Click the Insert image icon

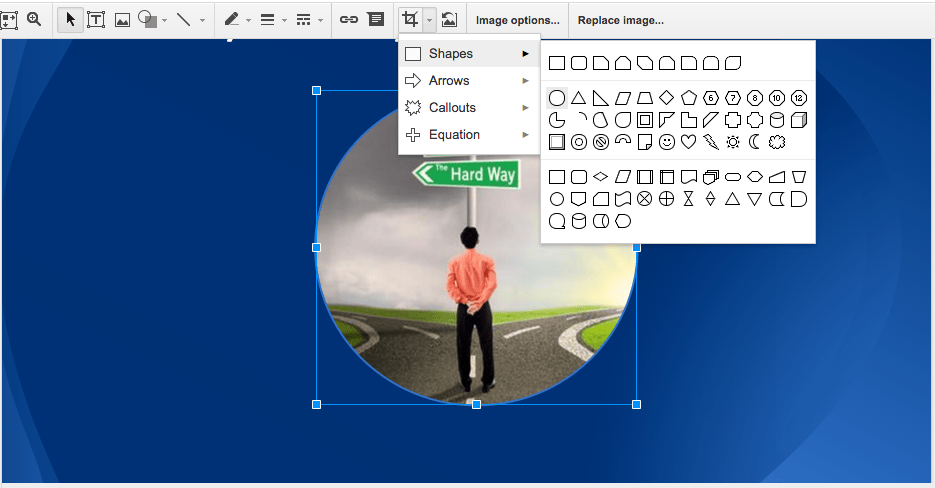coord(122,20)
